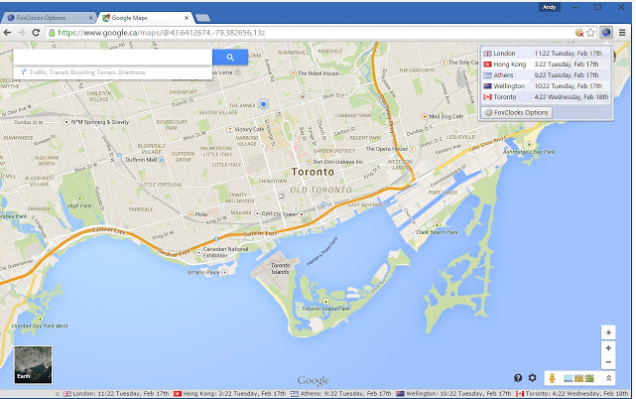Reload the Google Maps page
Image resolution: width=636 pixels, height=399 pixels.
pos(36,32)
